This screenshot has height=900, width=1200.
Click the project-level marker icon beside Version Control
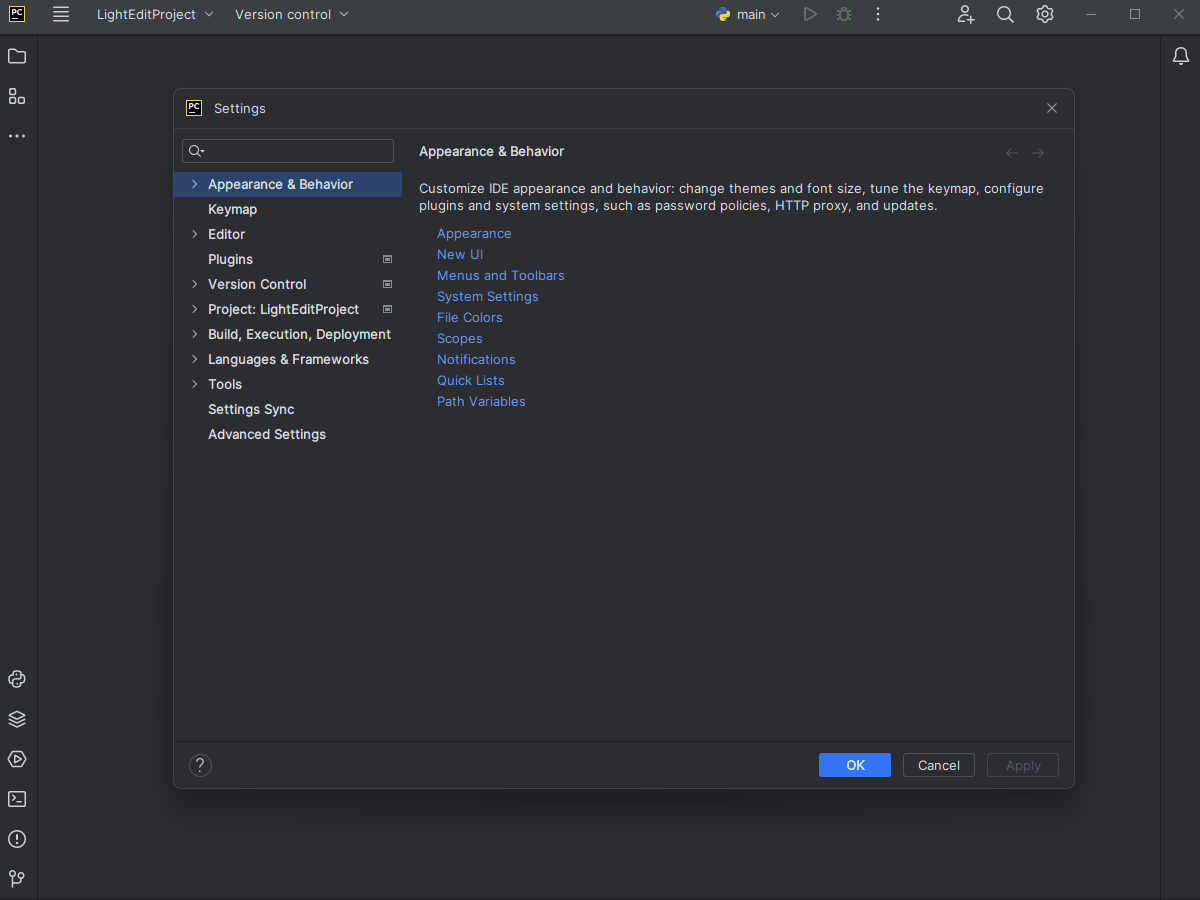tap(388, 284)
